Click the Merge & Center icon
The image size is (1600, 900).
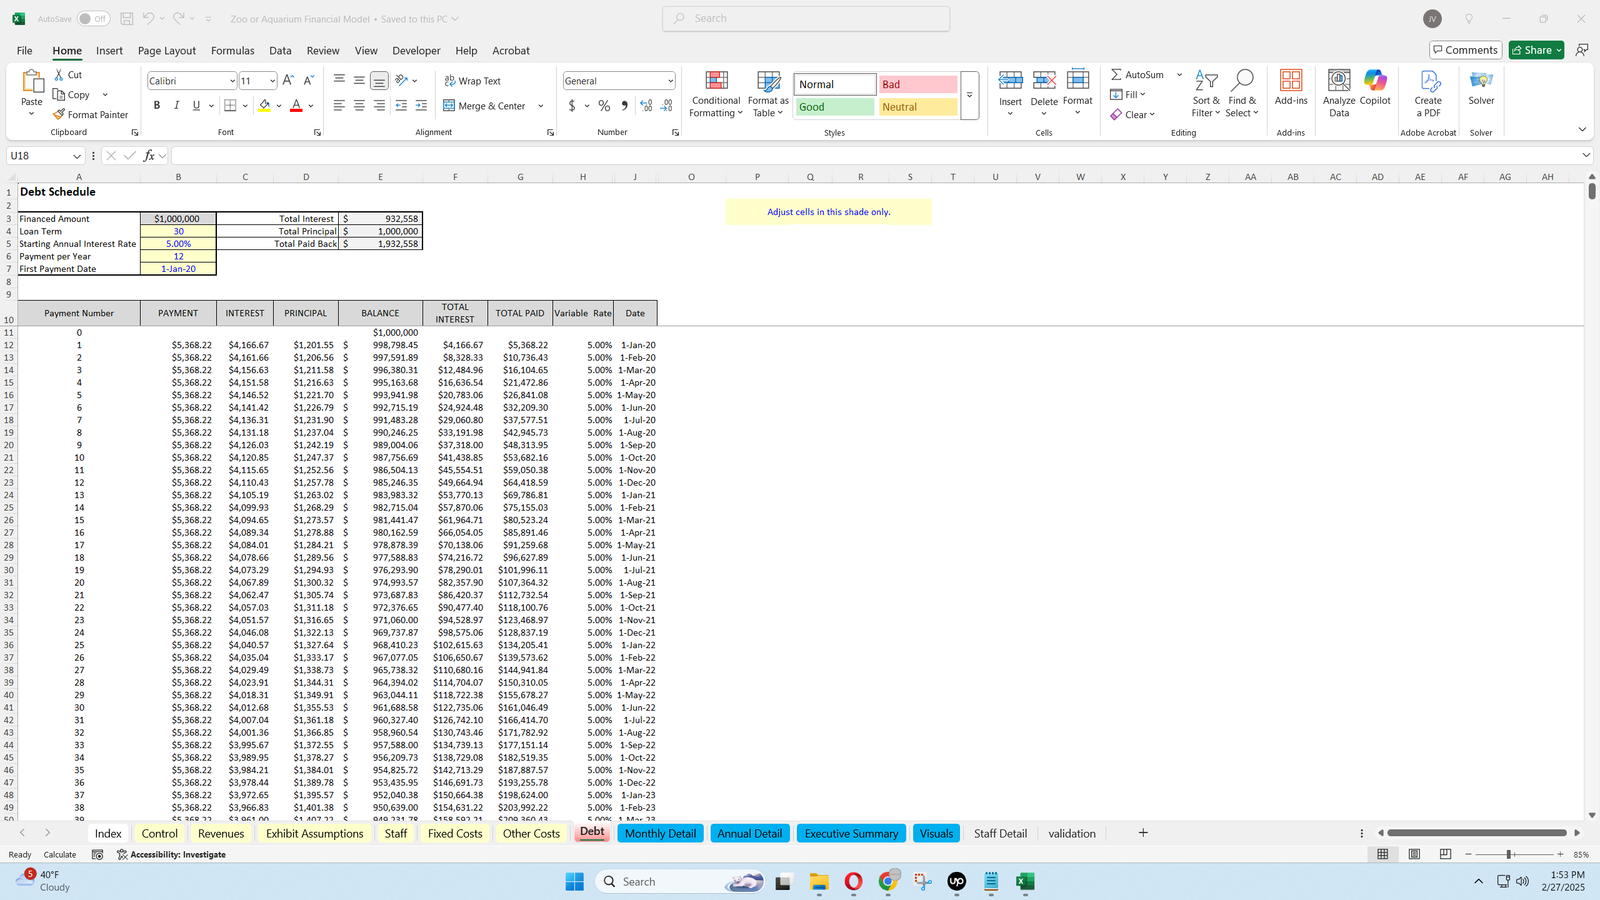[x=450, y=106]
